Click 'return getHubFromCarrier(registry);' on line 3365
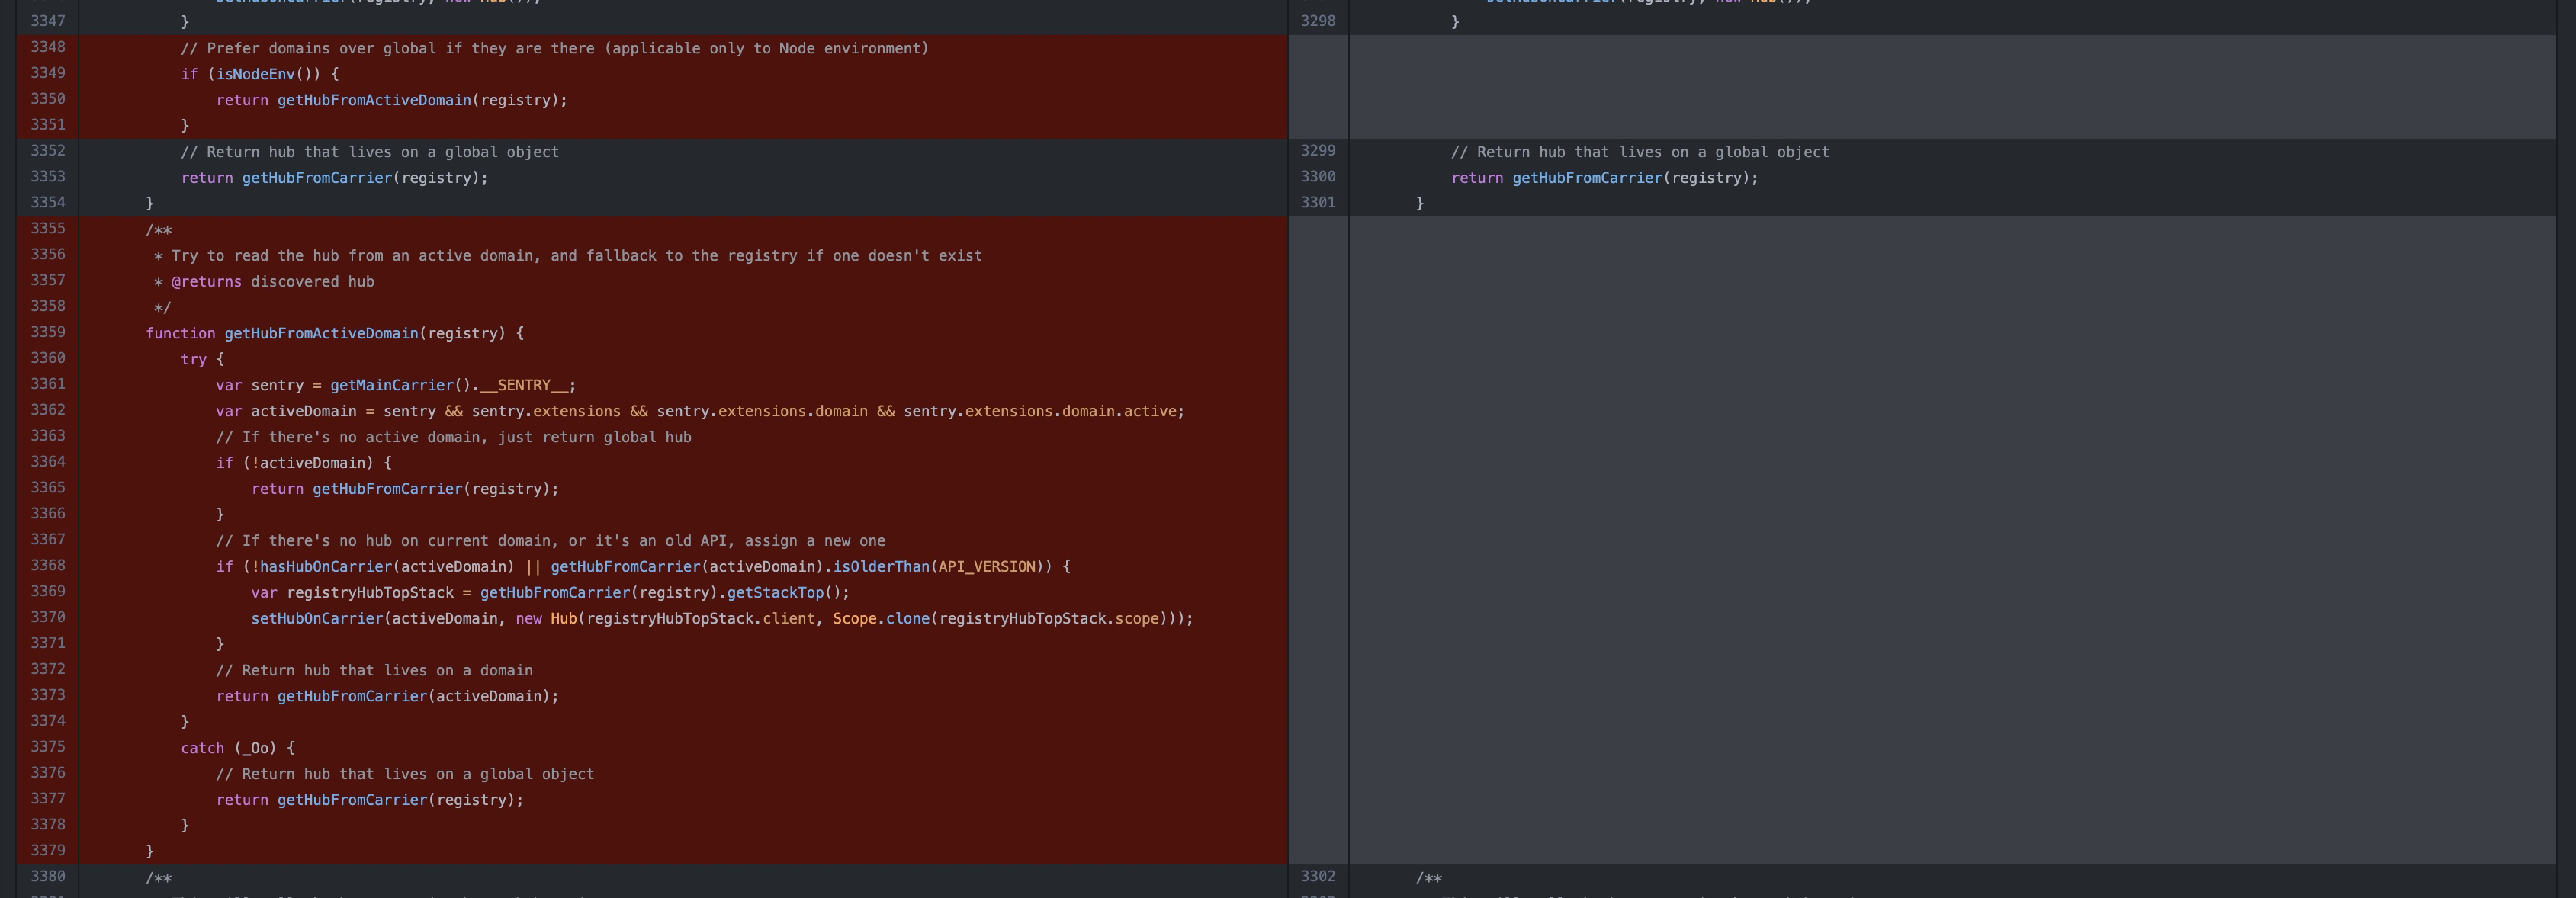 tap(405, 490)
